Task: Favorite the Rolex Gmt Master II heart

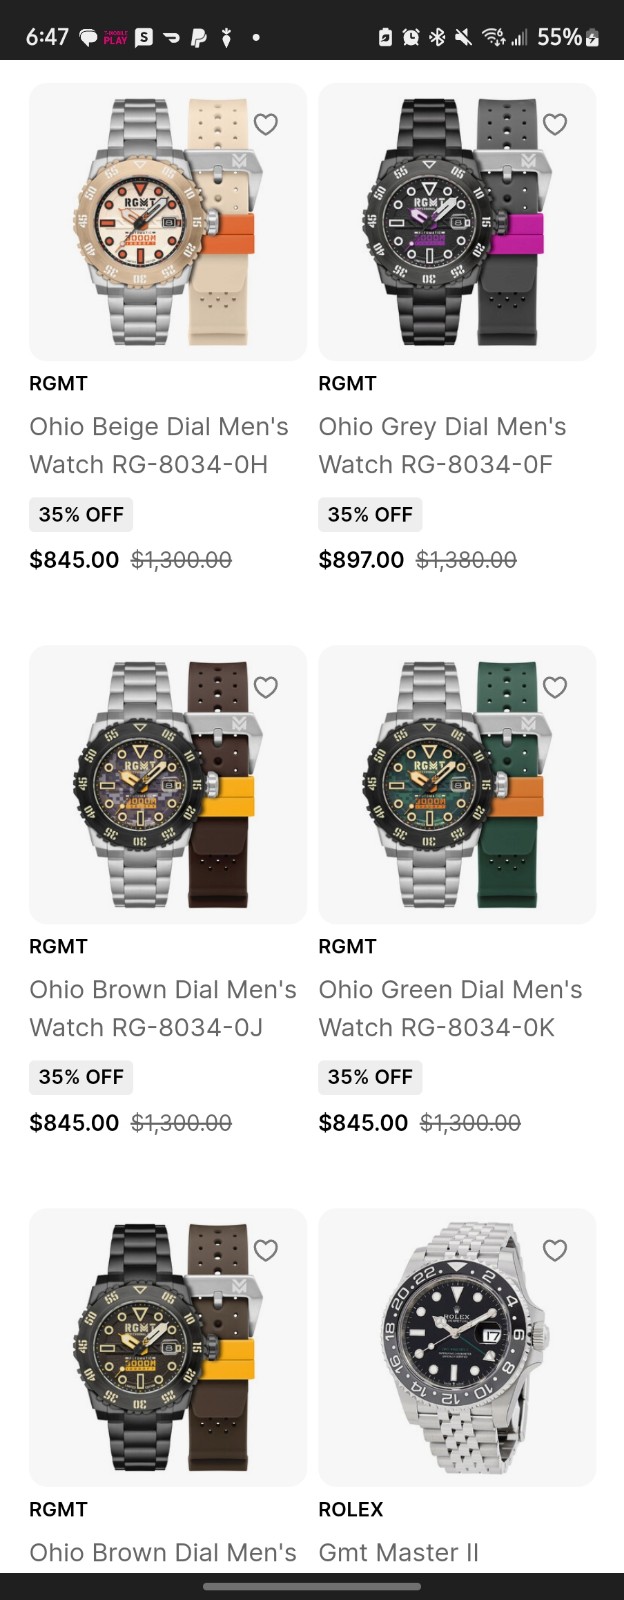Action: click(555, 1250)
